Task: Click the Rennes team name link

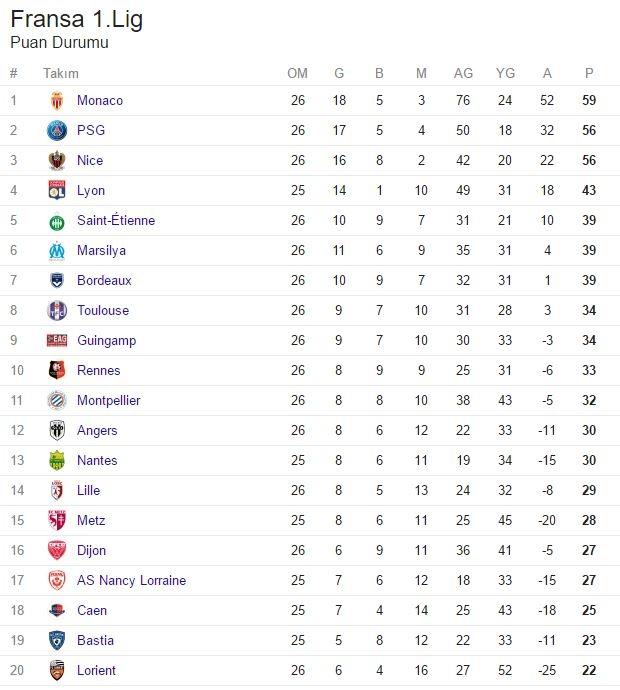Action: 99,371
